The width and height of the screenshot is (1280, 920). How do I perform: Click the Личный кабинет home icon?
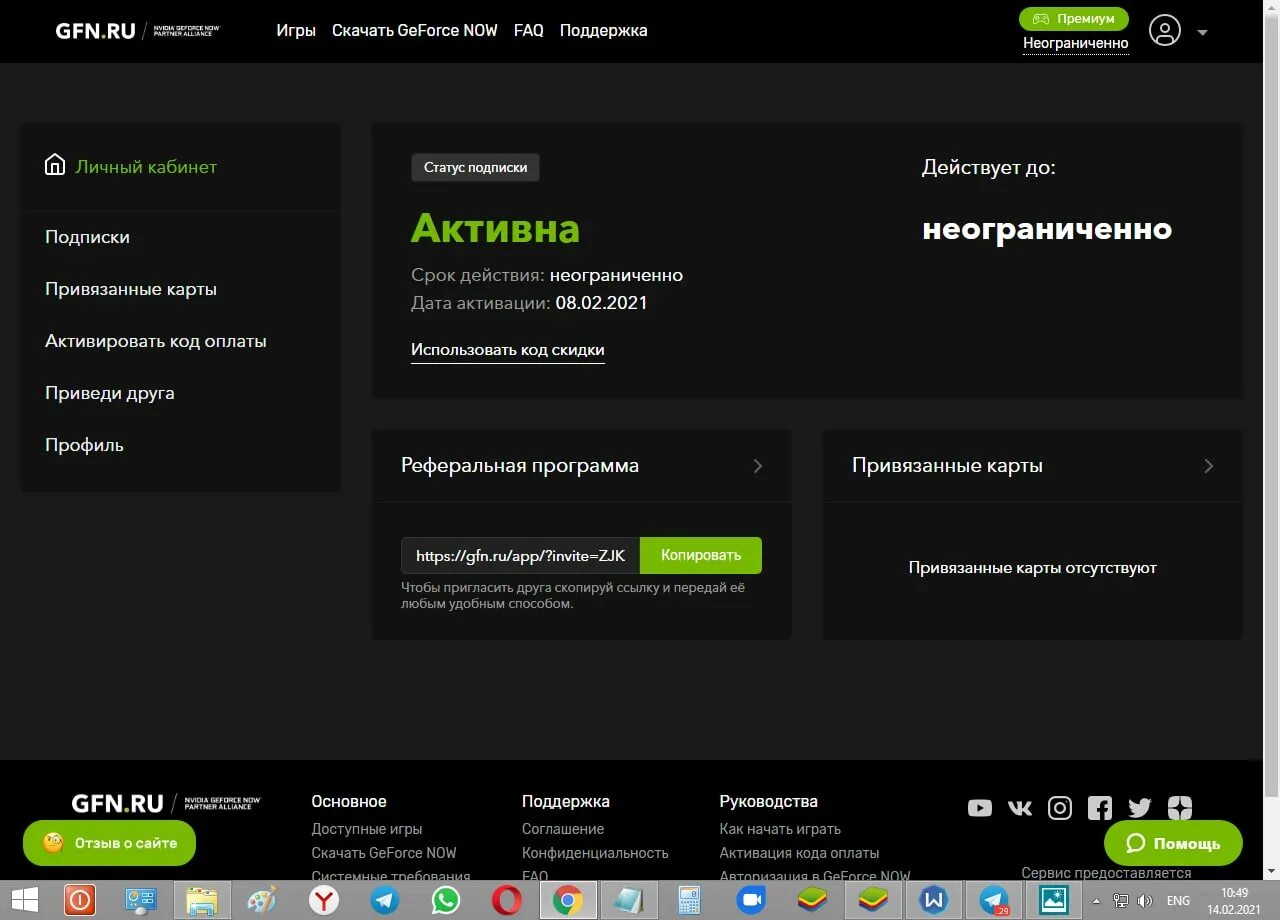point(55,165)
